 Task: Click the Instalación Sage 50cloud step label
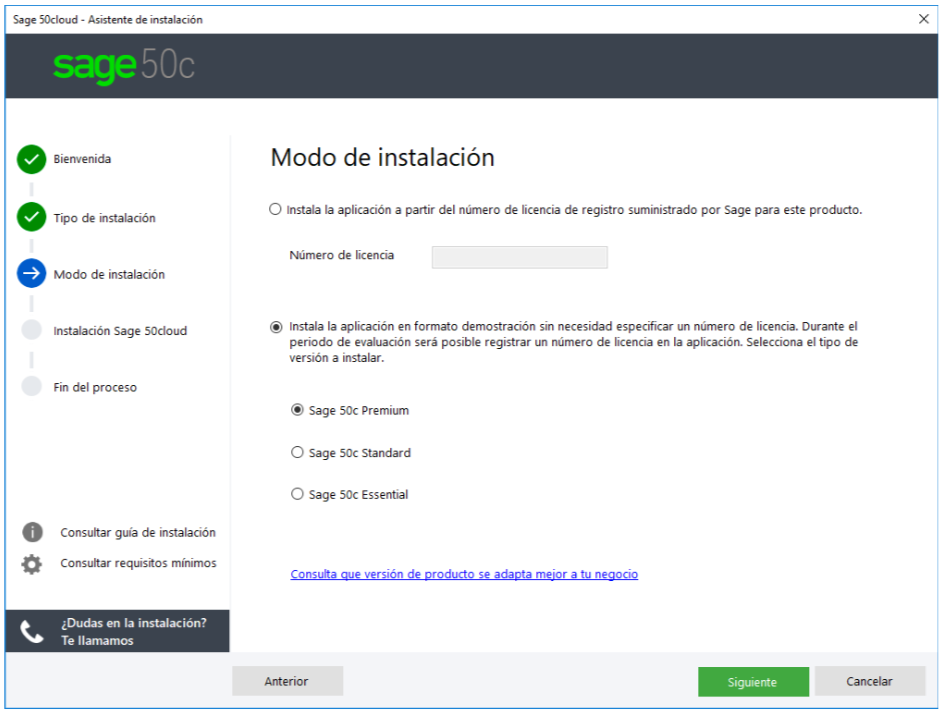point(120,331)
